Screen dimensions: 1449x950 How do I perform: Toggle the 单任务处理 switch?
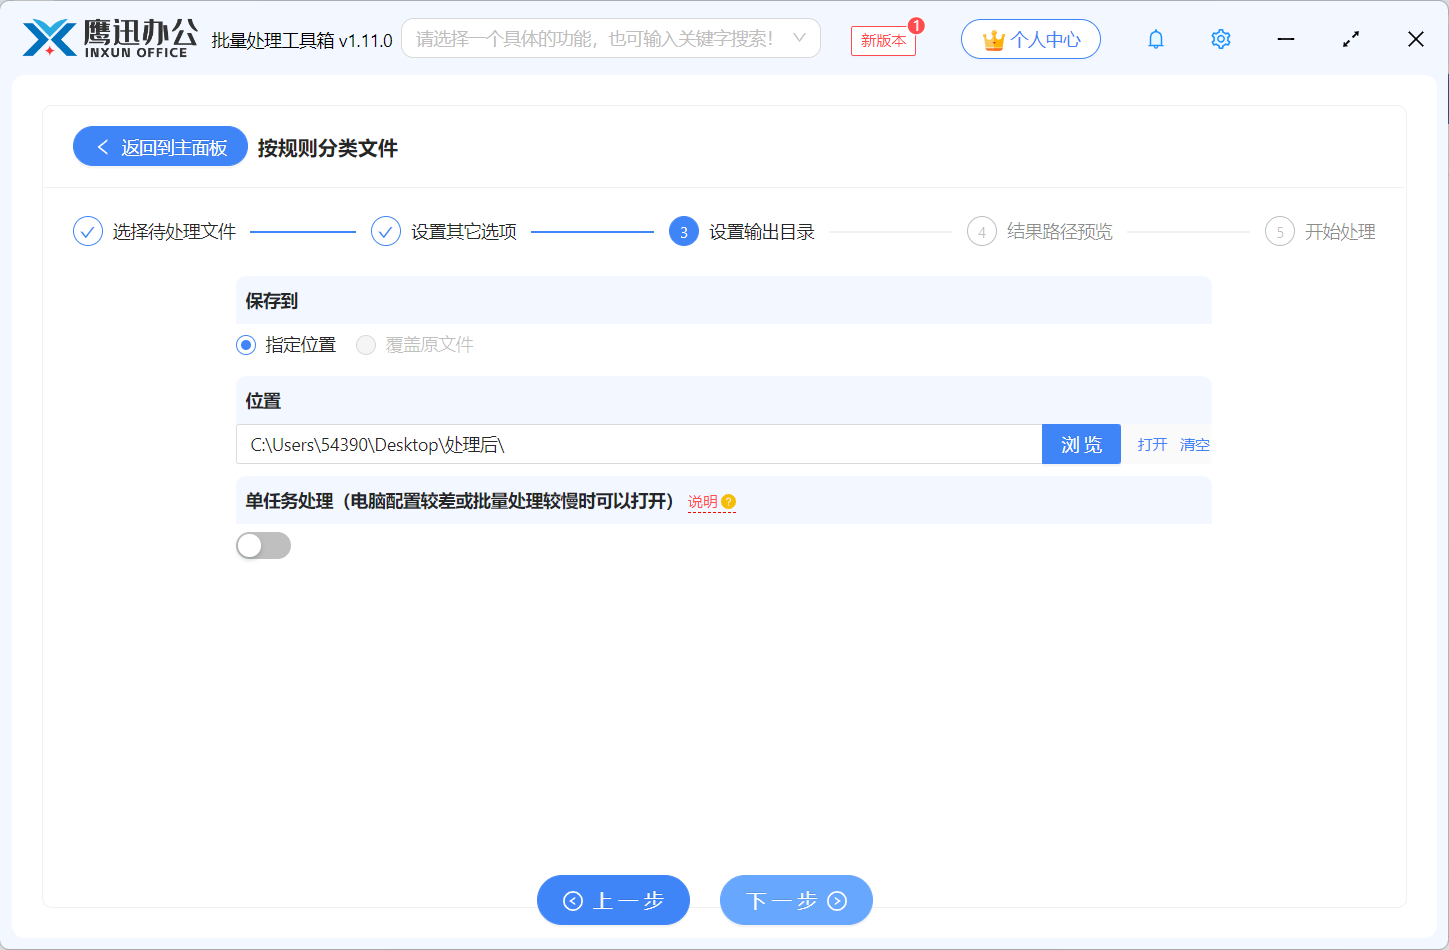tap(263, 545)
